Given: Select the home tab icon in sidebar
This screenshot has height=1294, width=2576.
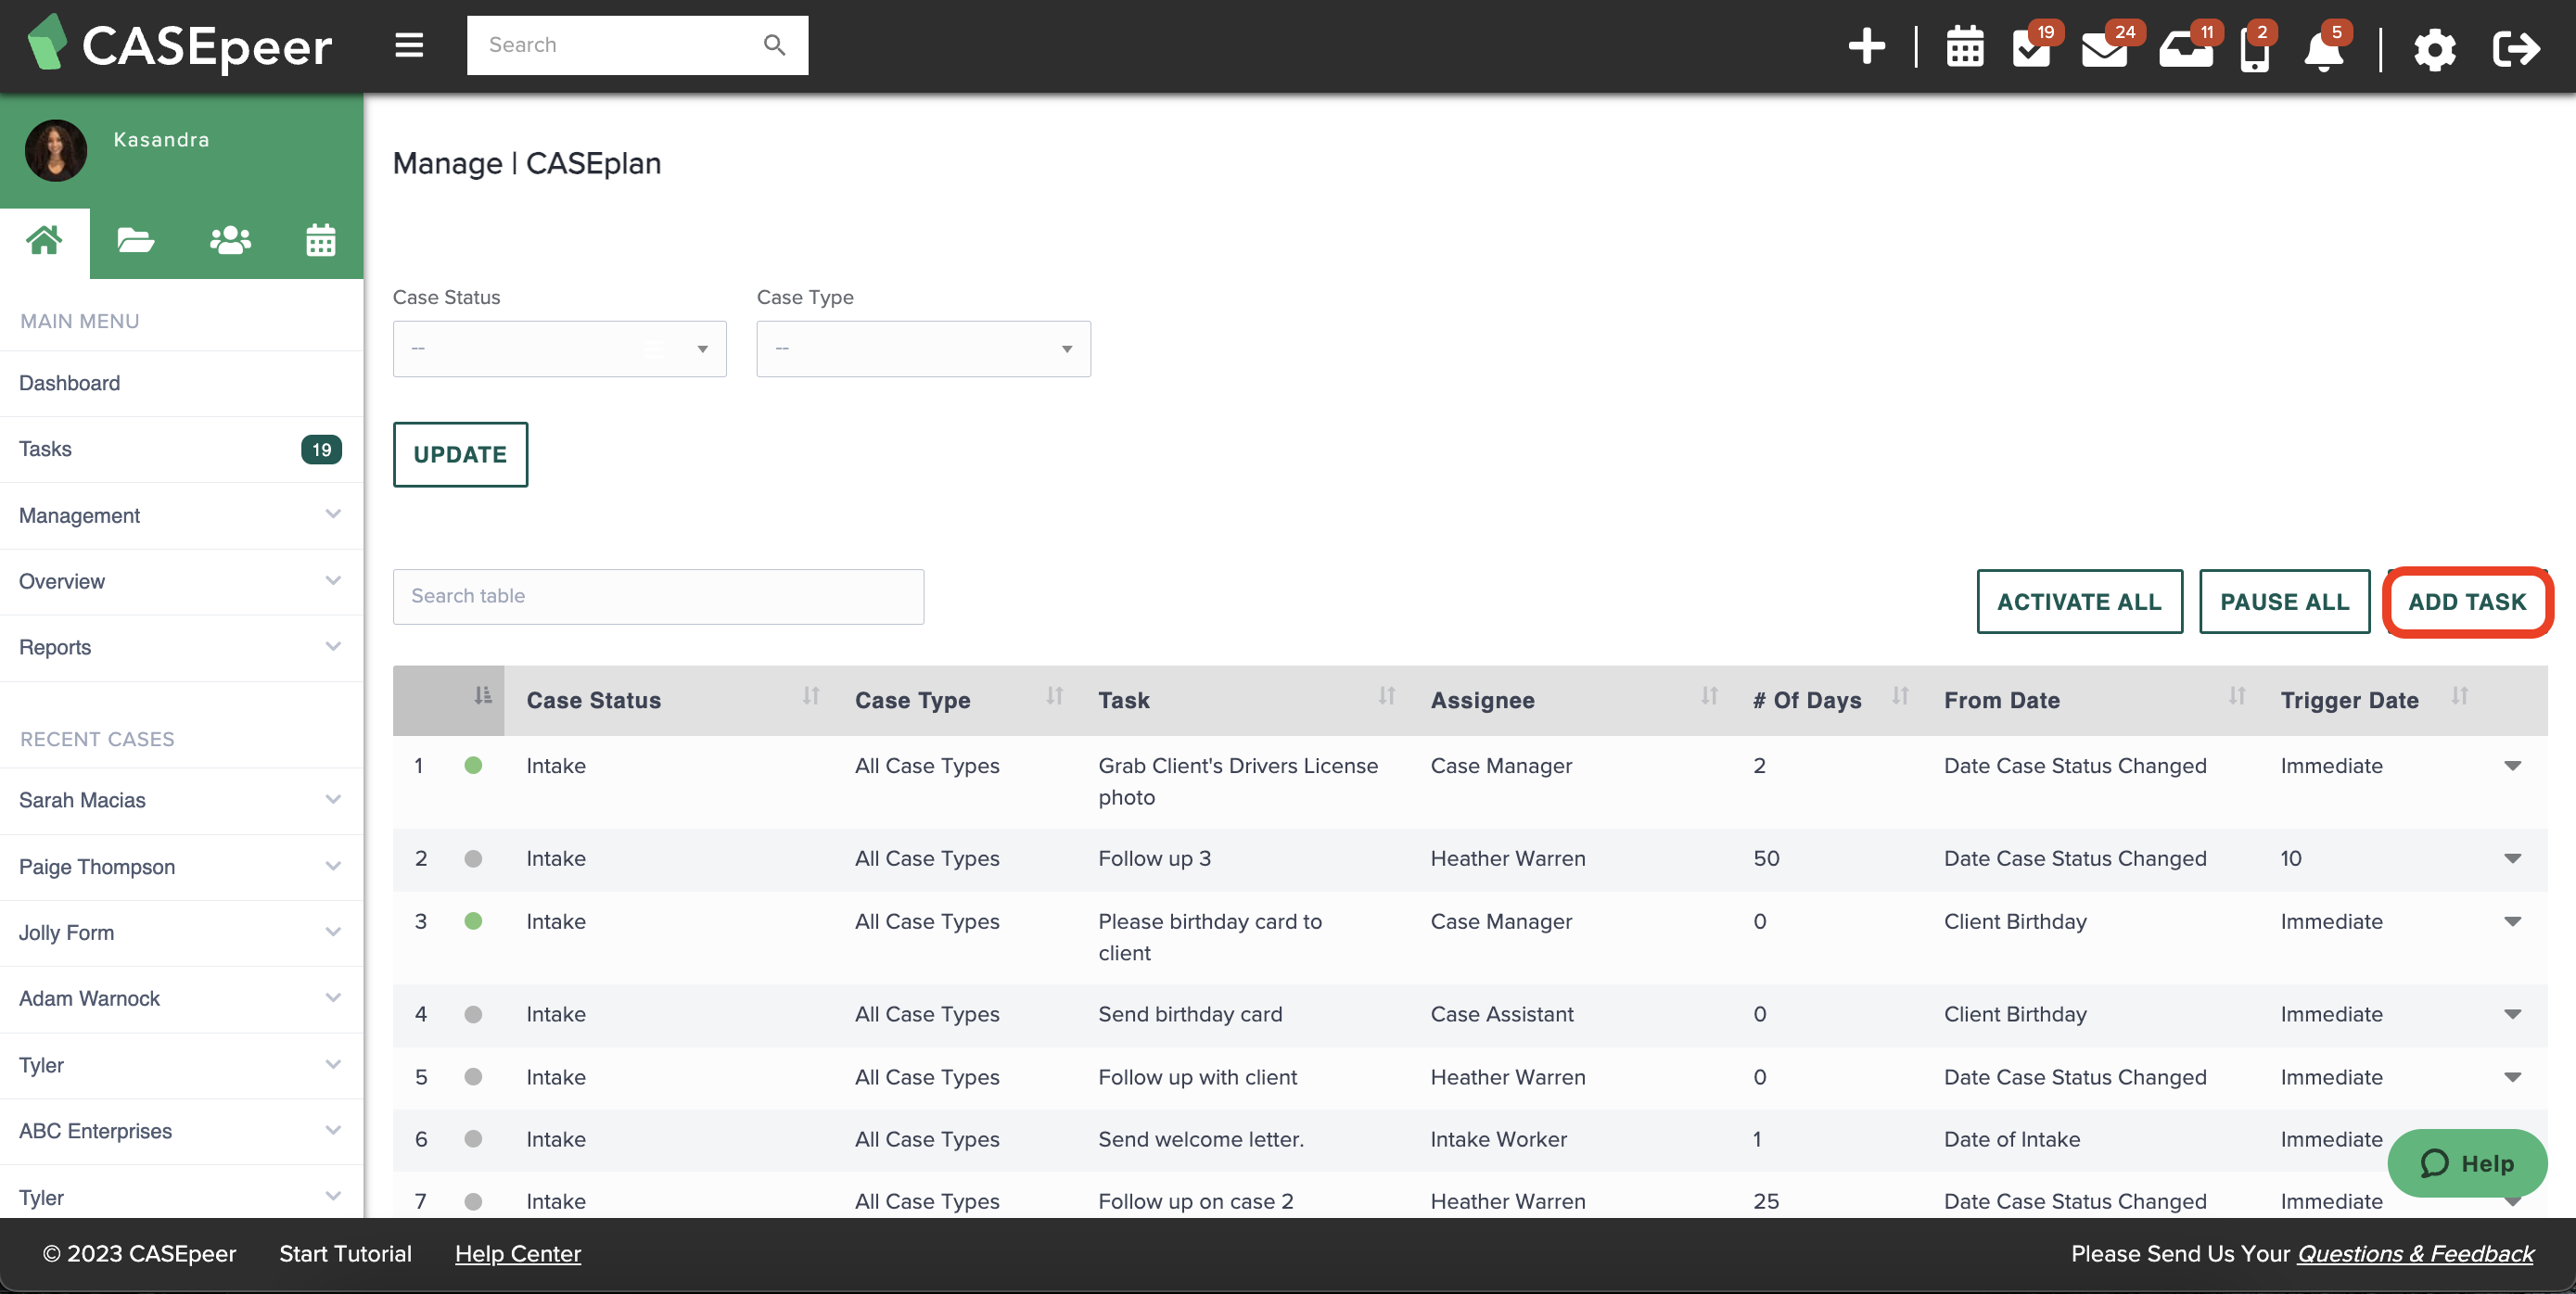Looking at the screenshot, I should coord(45,241).
